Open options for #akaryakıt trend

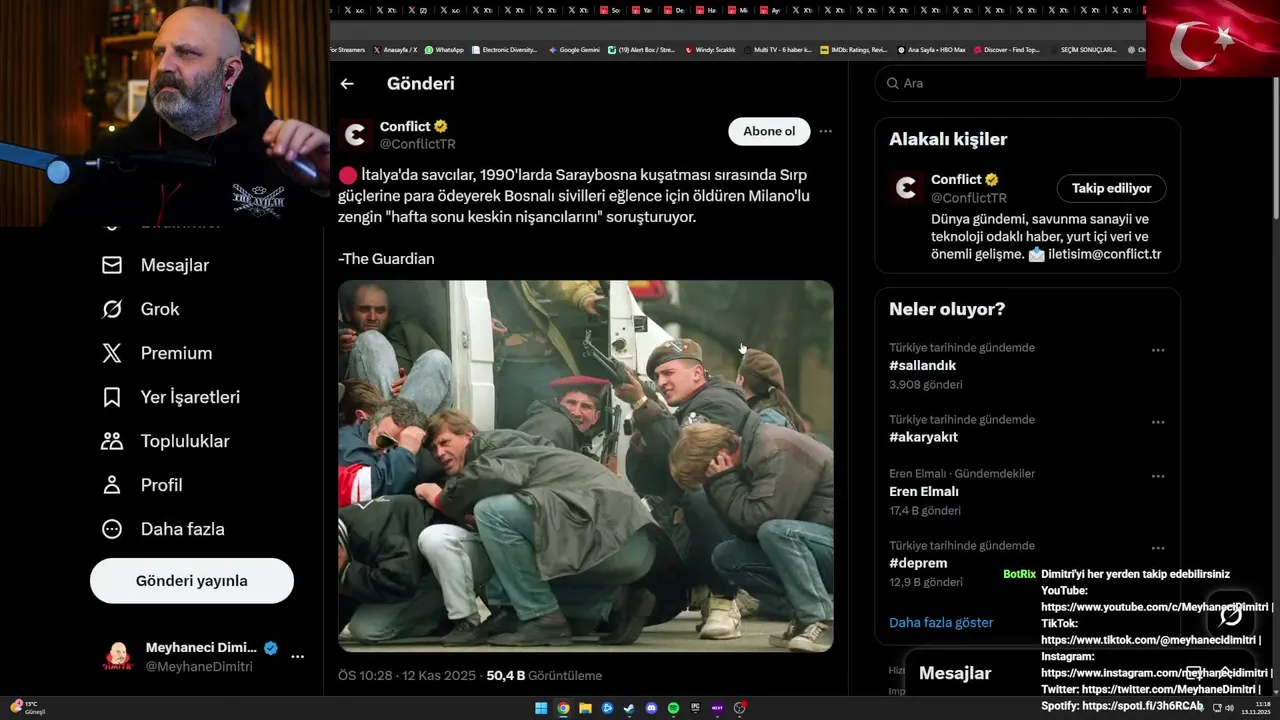[1158, 422]
